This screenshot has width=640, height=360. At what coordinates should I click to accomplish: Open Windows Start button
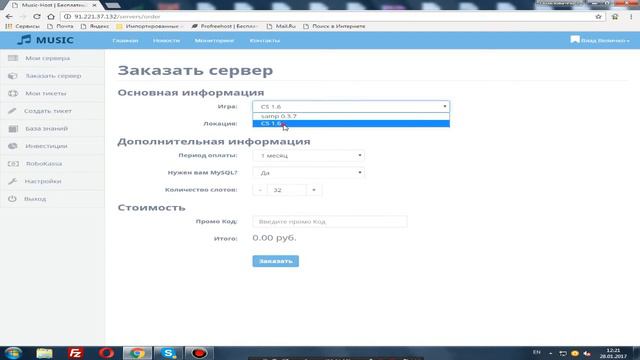pyautogui.click(x=13, y=353)
